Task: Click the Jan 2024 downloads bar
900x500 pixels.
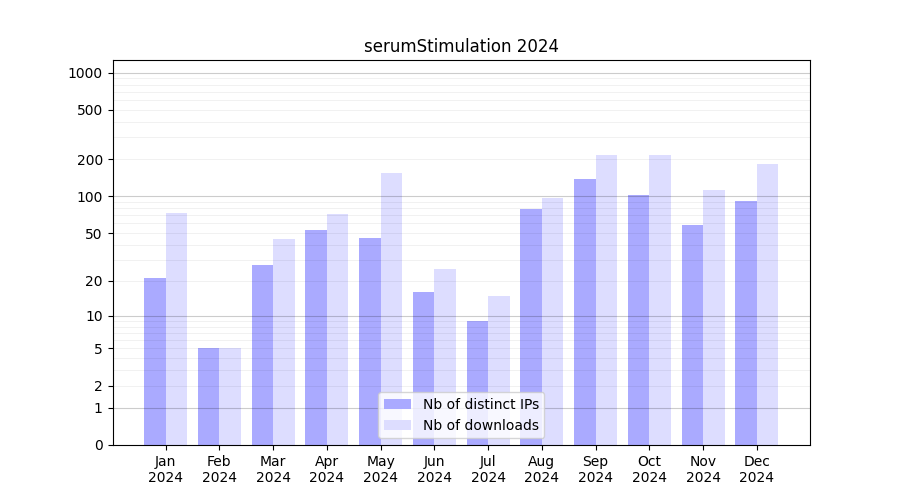Action: 176,329
